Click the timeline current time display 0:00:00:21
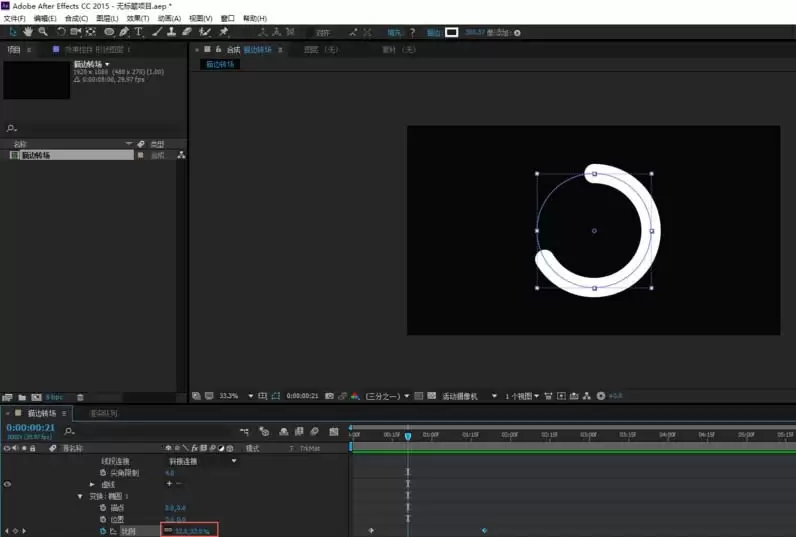Screen dimensions: 796x537 tap(30, 427)
